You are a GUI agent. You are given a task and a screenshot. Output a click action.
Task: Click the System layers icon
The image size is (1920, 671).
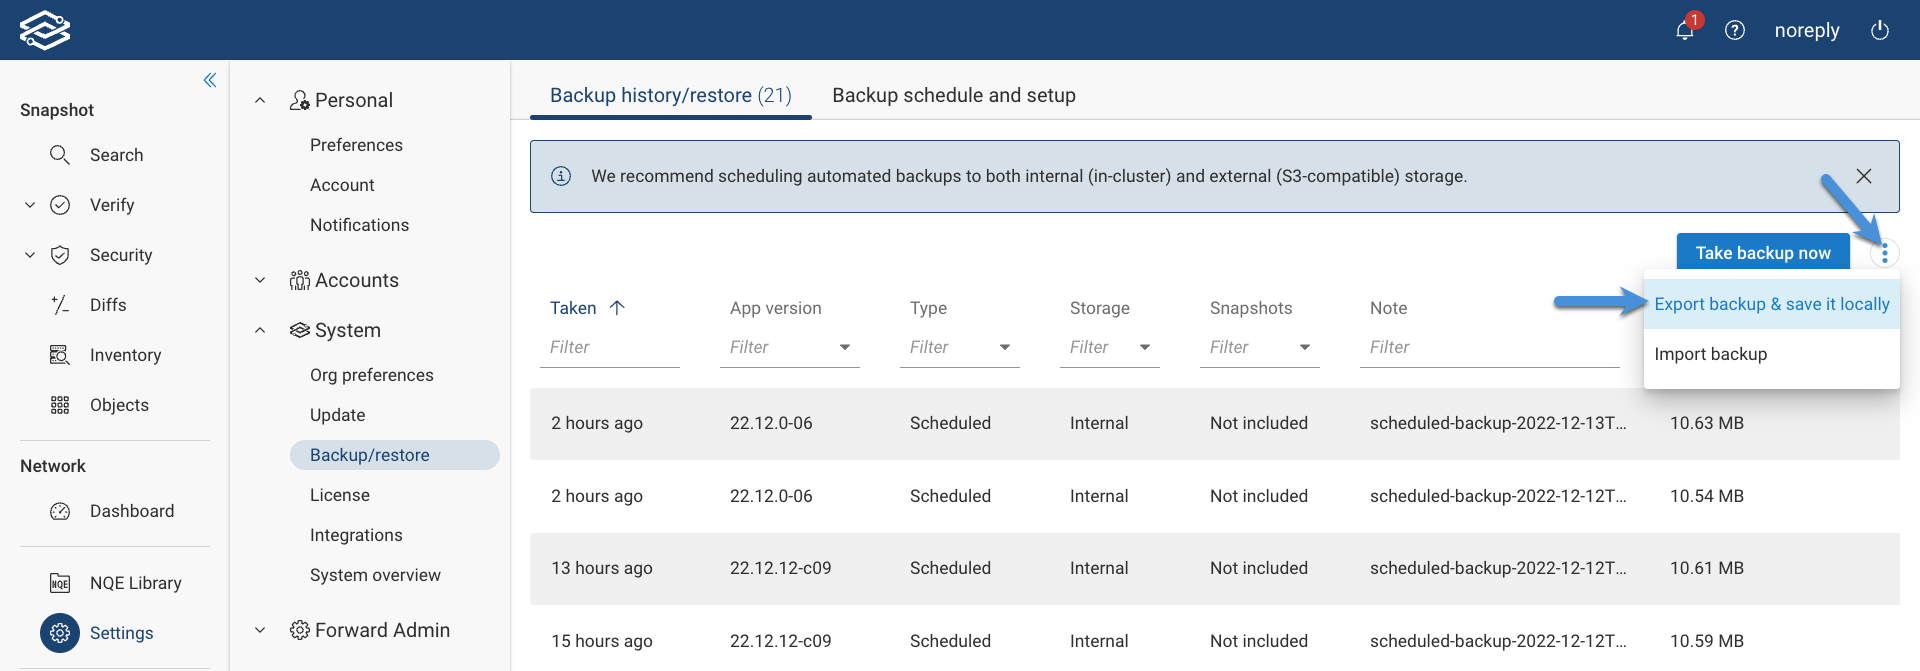(x=299, y=330)
